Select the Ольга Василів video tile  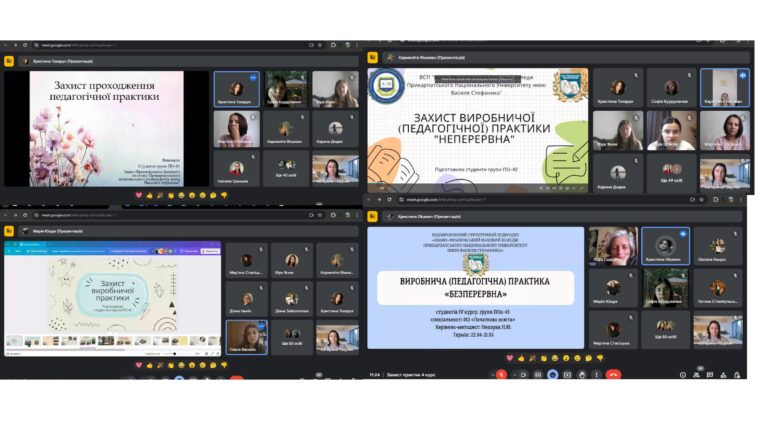[x=246, y=337]
